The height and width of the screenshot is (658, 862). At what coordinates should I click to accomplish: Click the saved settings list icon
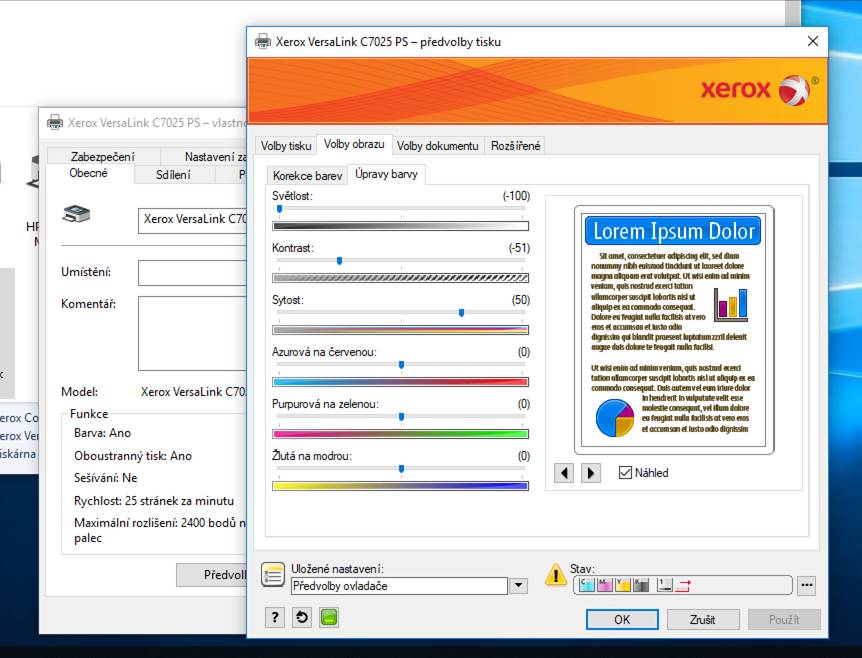(x=272, y=575)
